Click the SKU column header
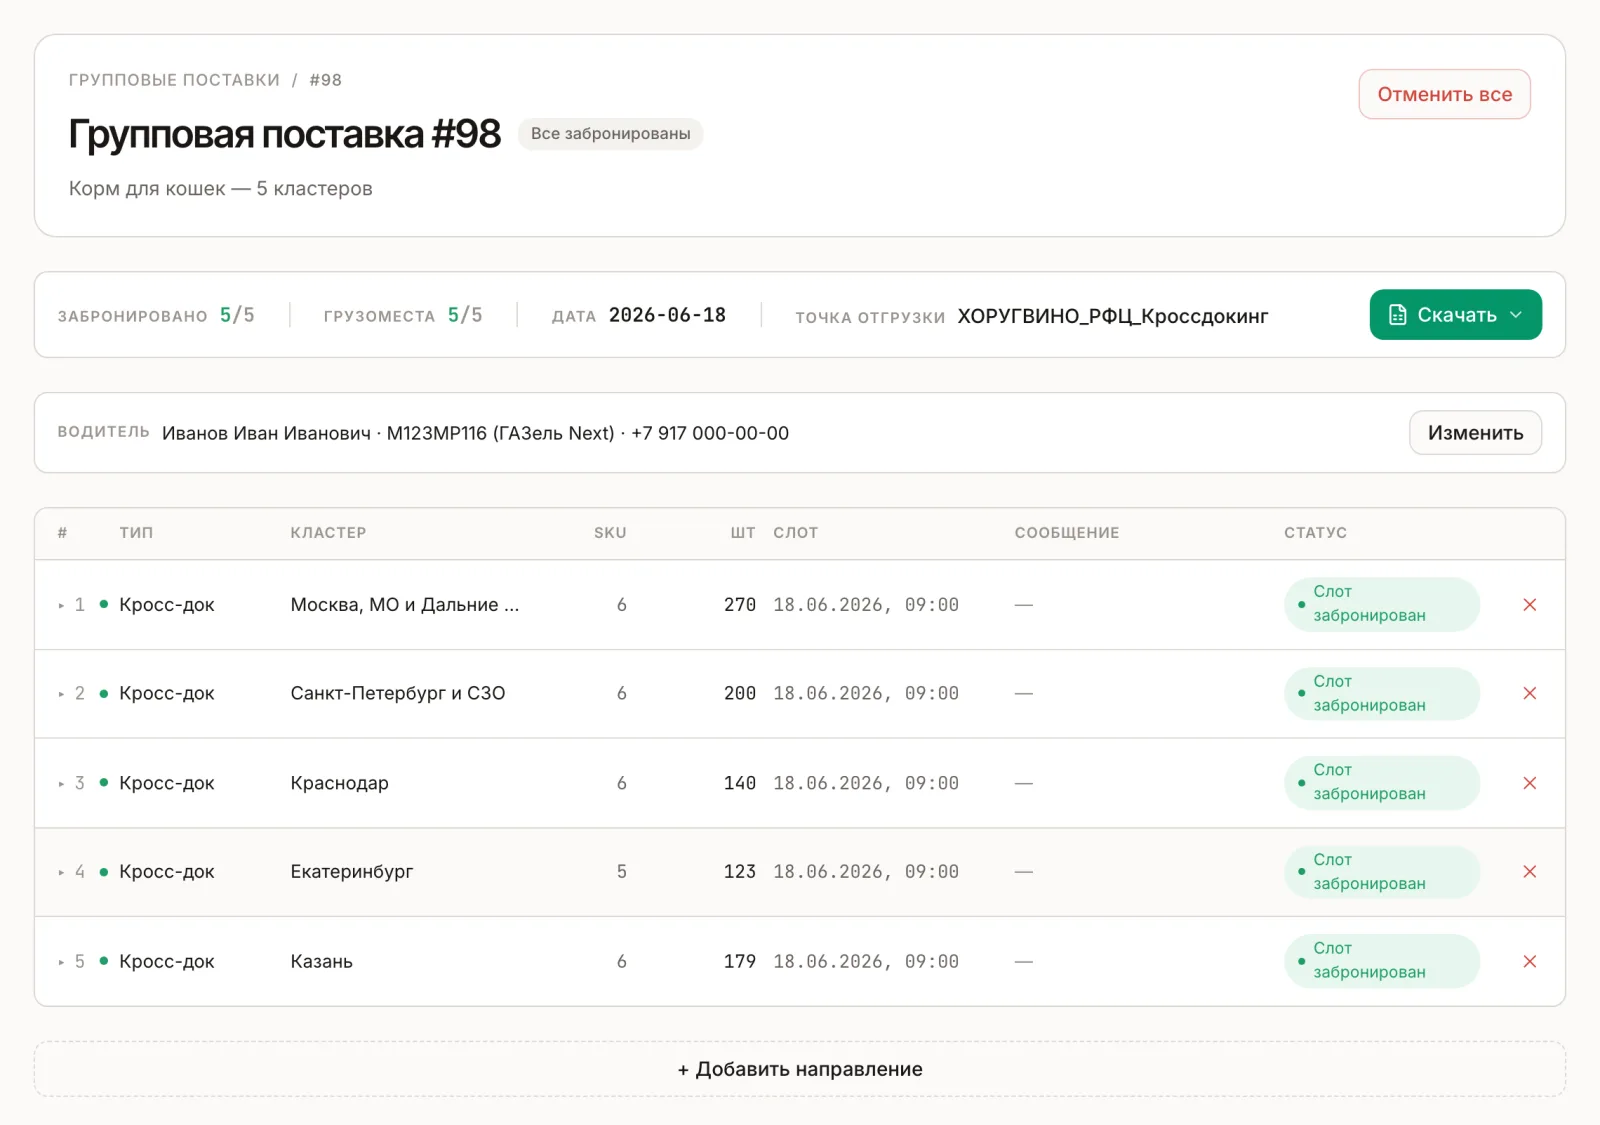 click(x=610, y=533)
